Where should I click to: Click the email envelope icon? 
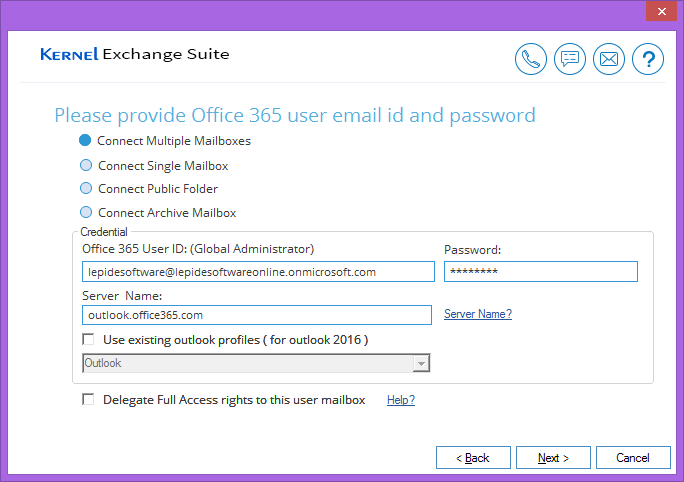[x=609, y=59]
